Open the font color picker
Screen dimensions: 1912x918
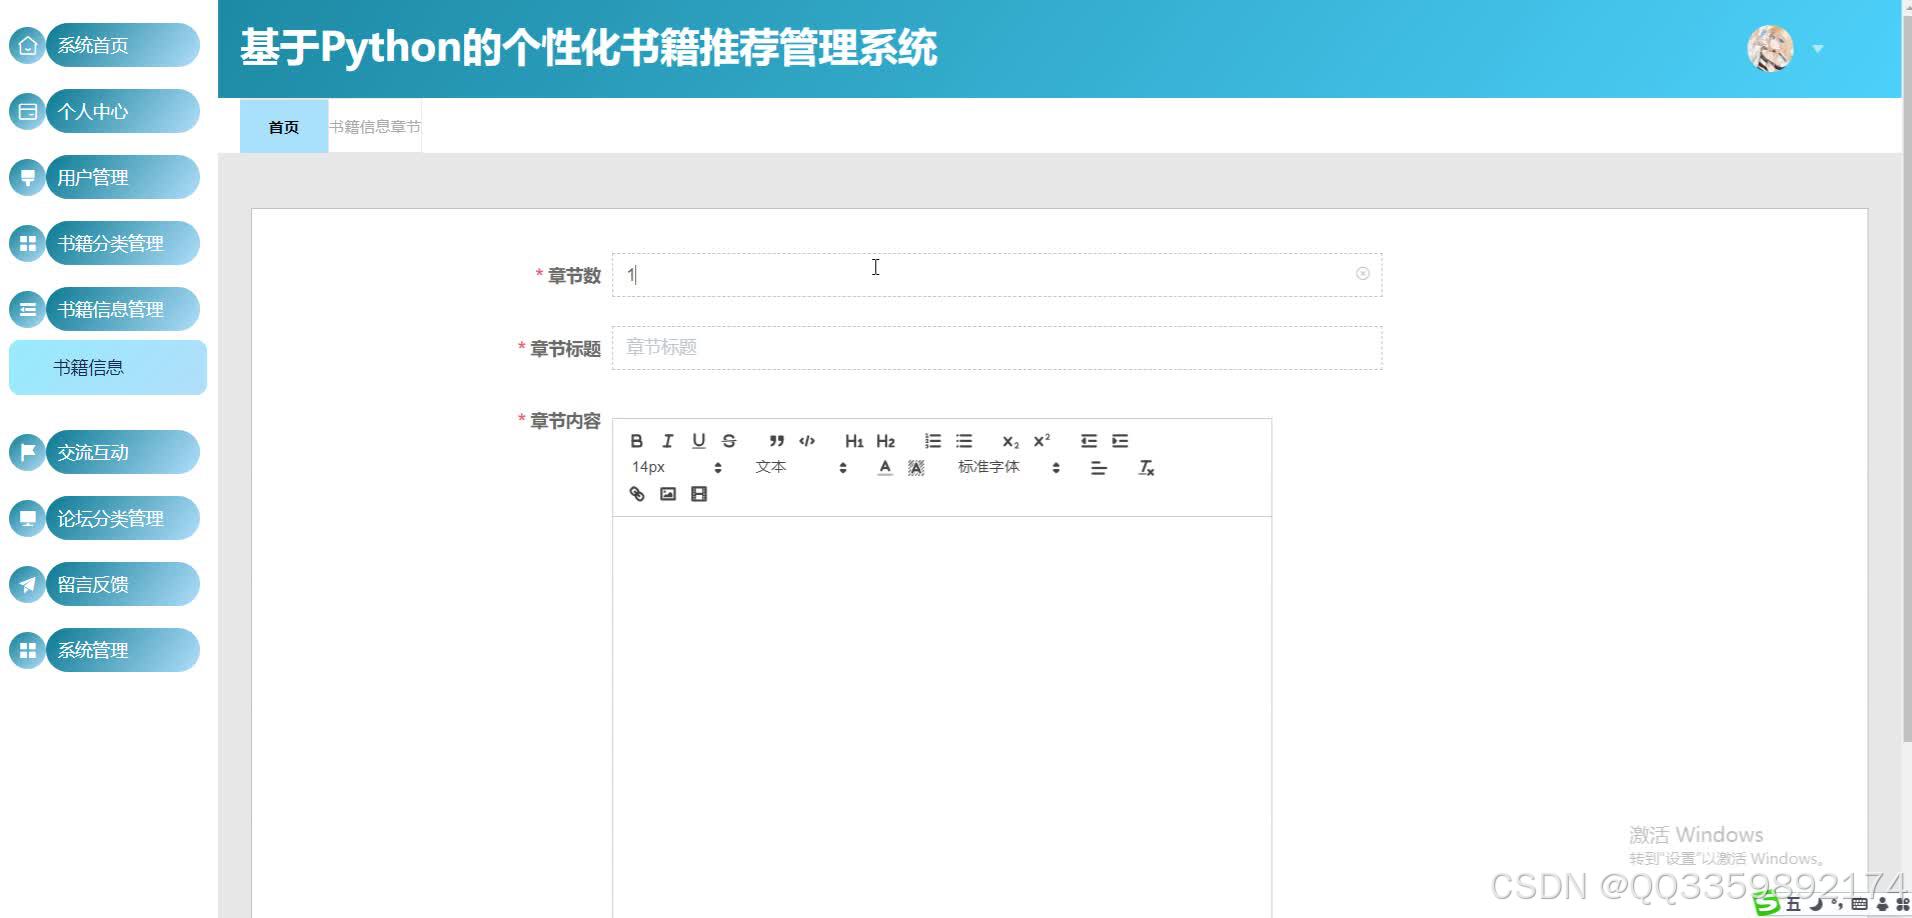tap(884, 467)
